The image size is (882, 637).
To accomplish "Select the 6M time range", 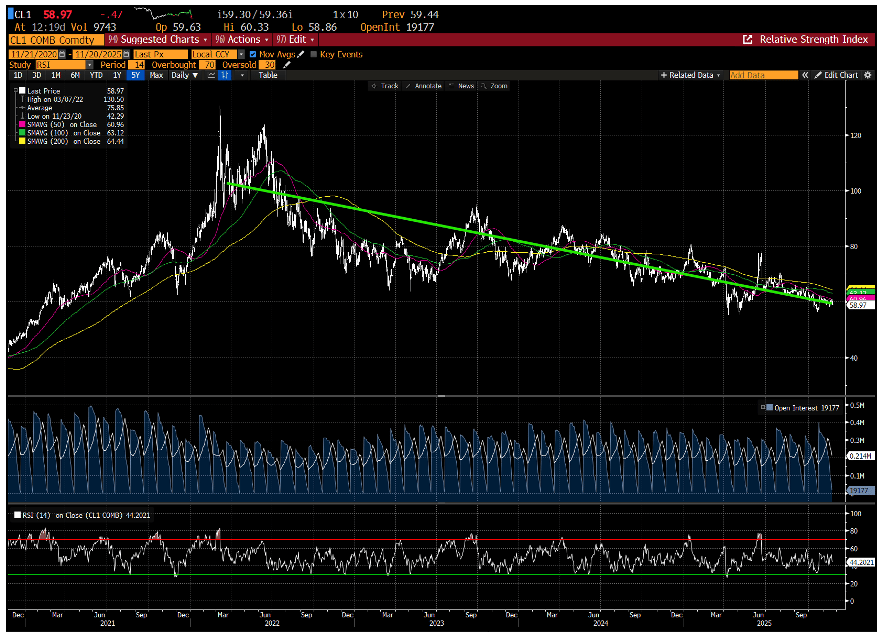I will [x=75, y=75].
